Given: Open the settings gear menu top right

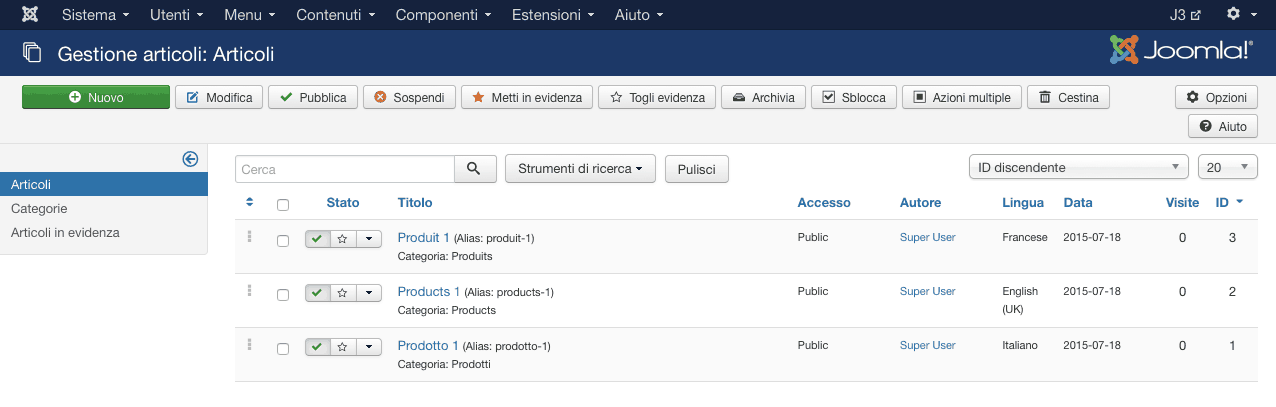Looking at the screenshot, I should point(1240,15).
